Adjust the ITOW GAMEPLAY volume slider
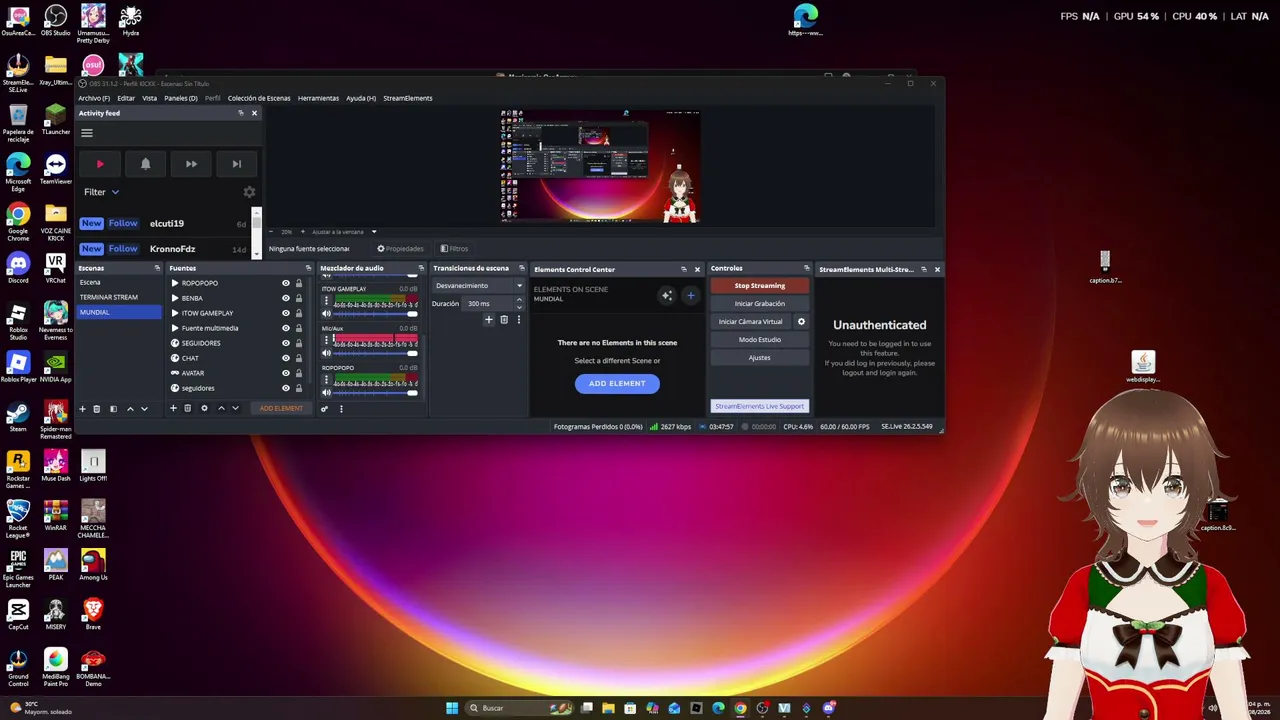Viewport: 1280px width, 720px height. pyautogui.click(x=375, y=314)
